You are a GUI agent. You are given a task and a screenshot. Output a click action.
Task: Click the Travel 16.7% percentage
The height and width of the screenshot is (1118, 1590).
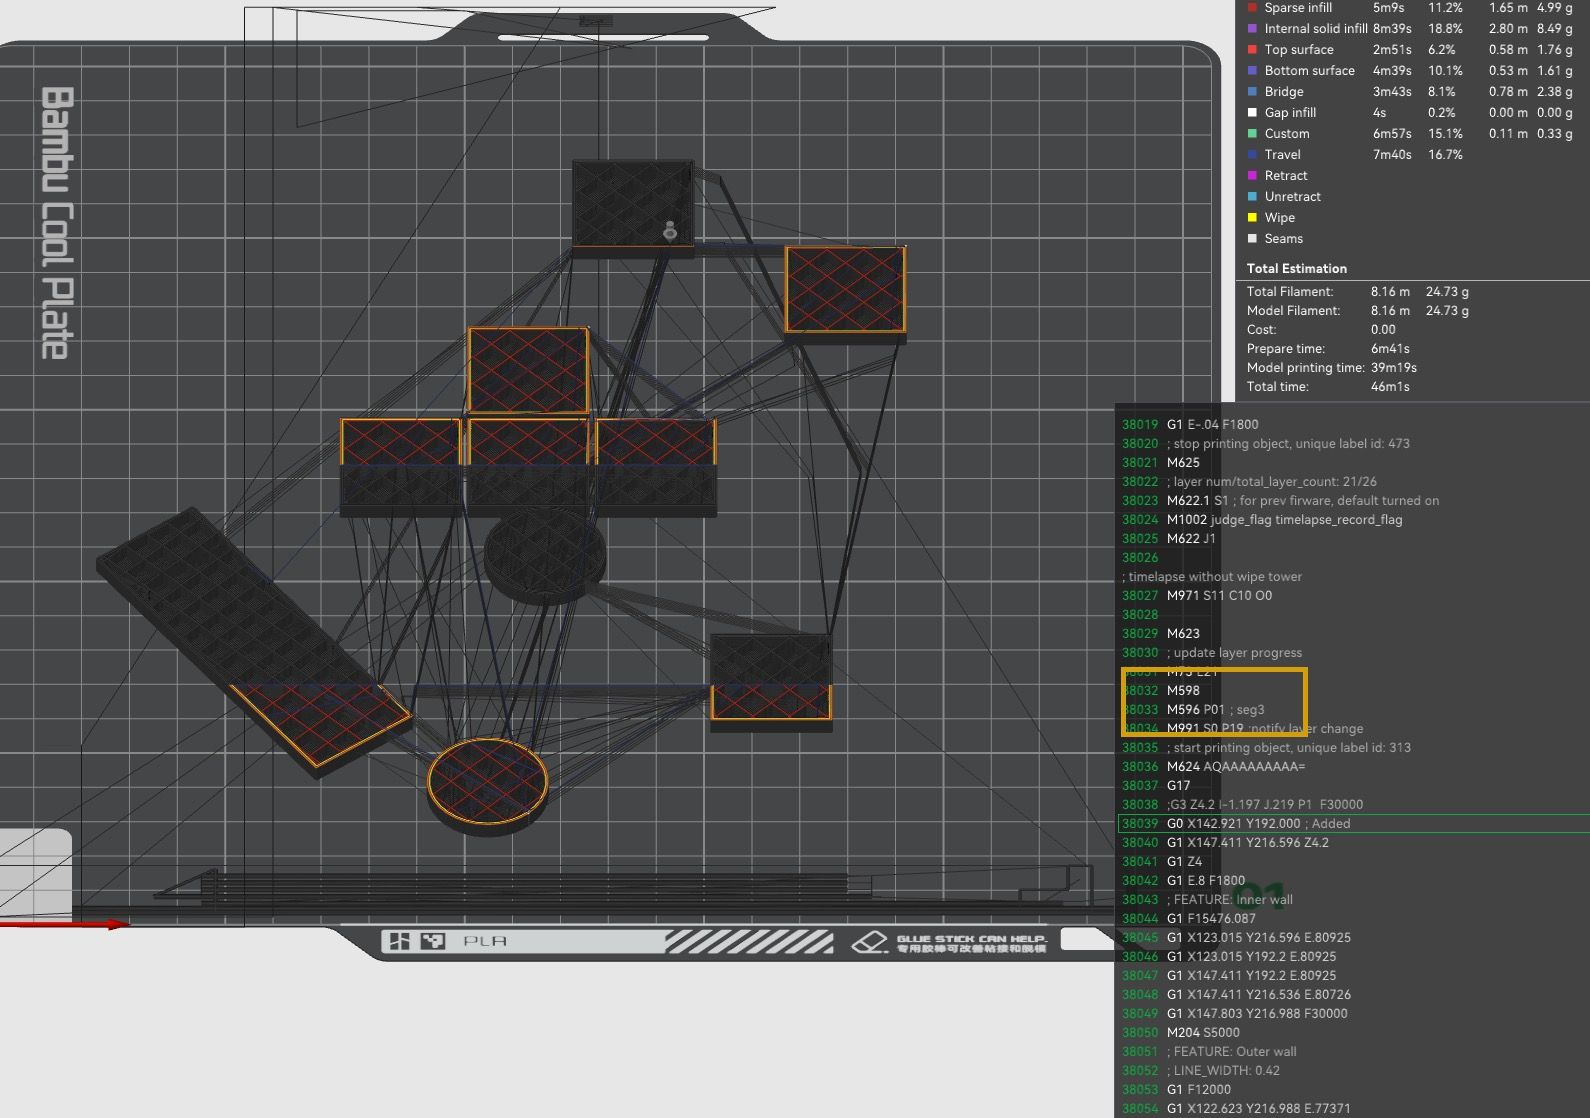[1445, 155]
